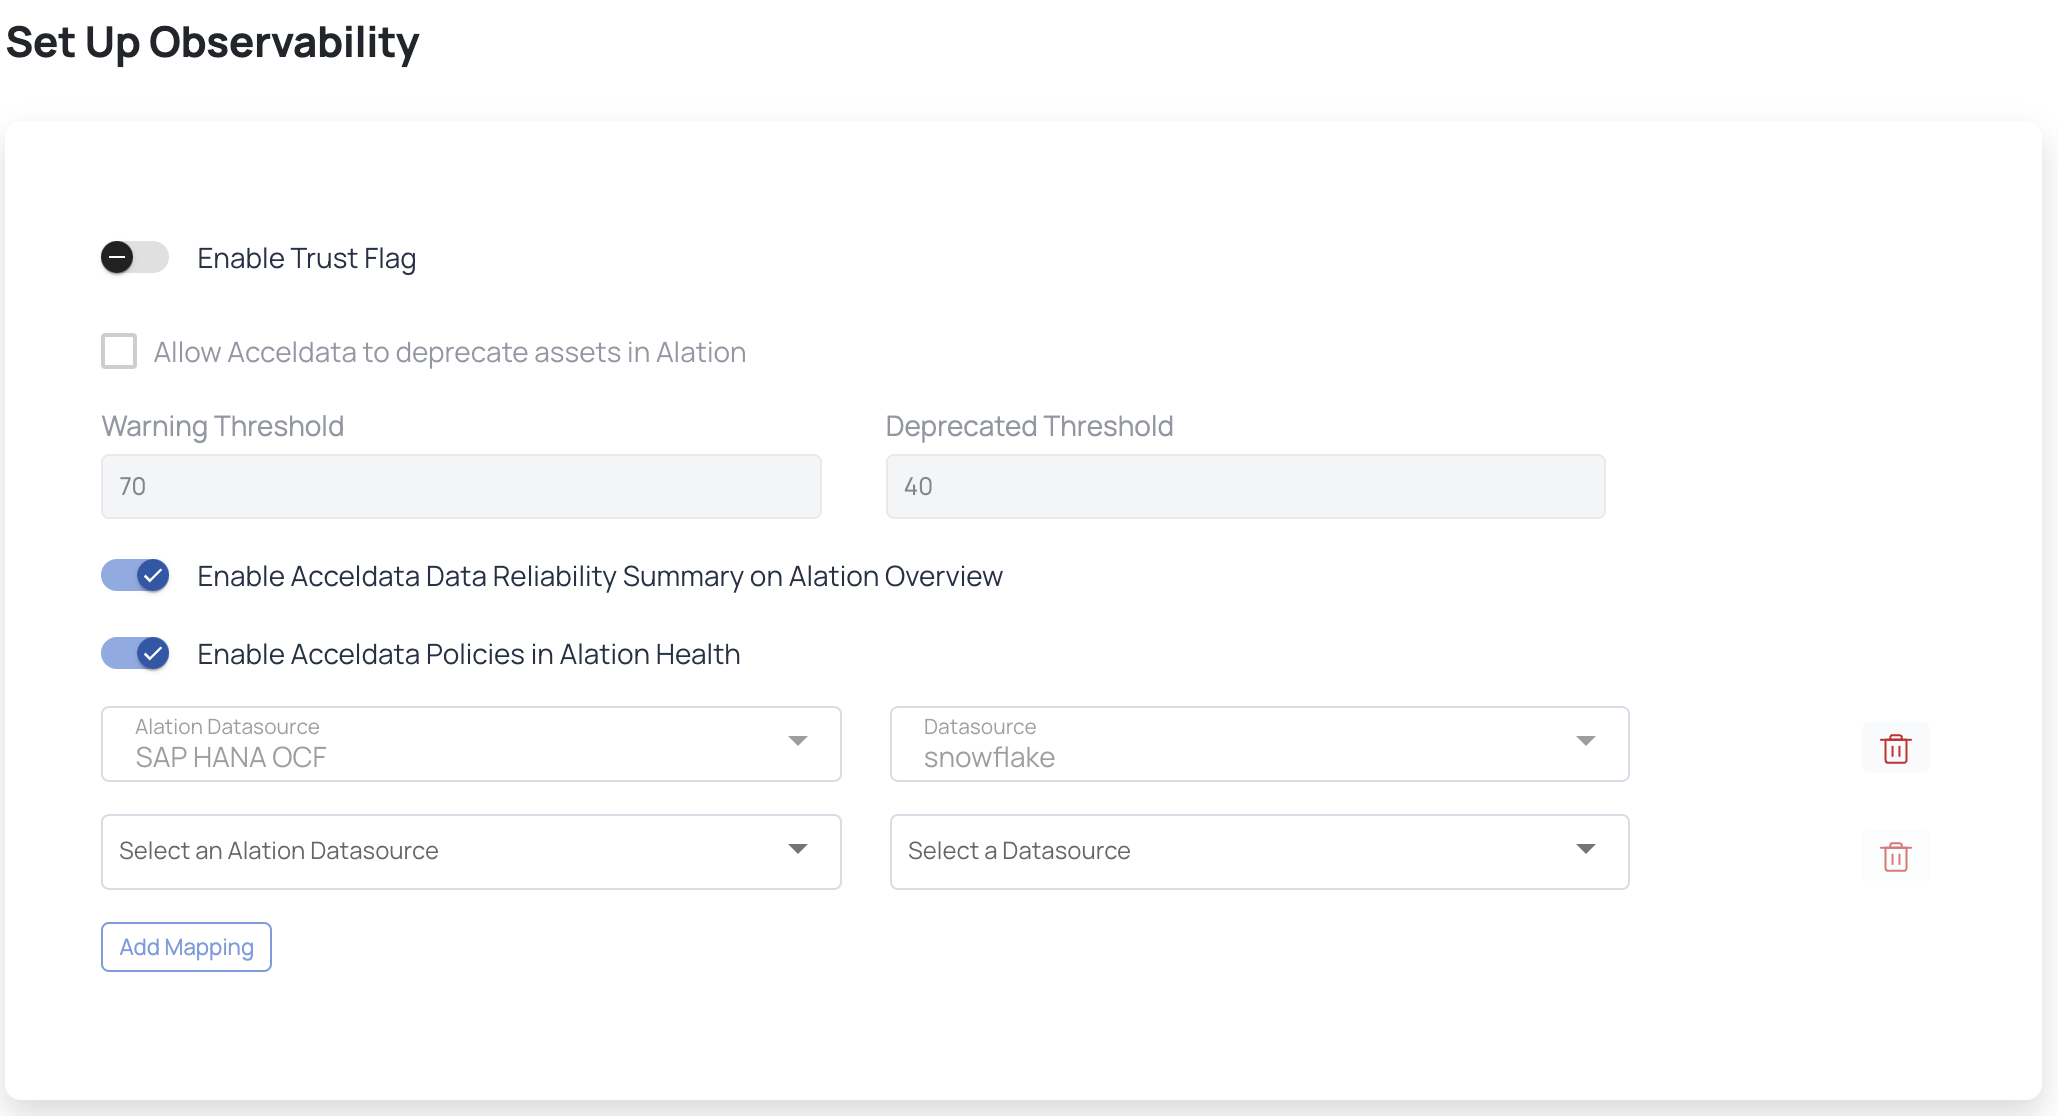Viewport: 2058px width, 1116px height.
Task: Open the snowflake Datasource dropdown
Action: [1259, 744]
